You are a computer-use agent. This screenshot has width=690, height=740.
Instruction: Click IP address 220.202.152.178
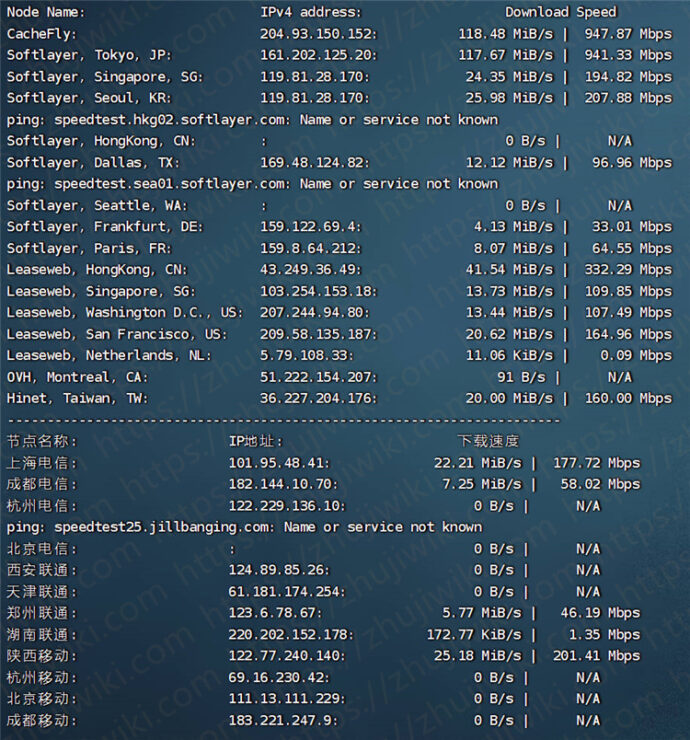tap(291, 635)
